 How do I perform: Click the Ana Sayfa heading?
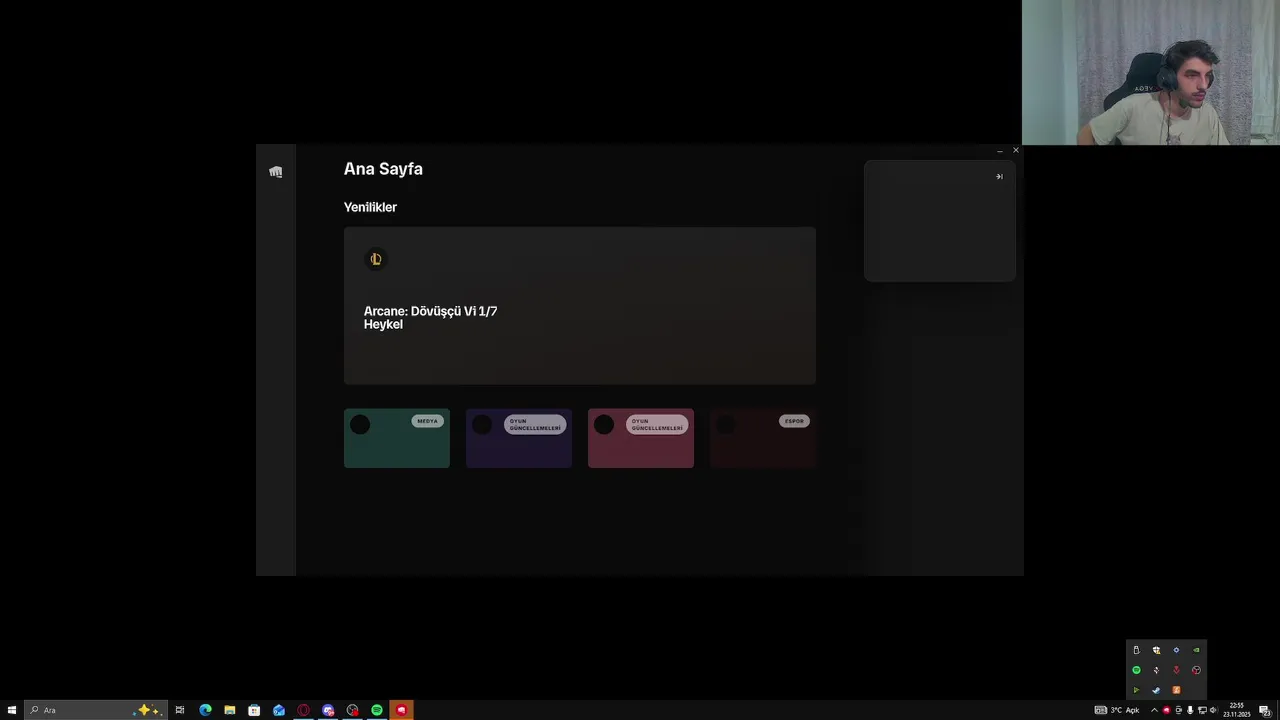[x=383, y=169]
